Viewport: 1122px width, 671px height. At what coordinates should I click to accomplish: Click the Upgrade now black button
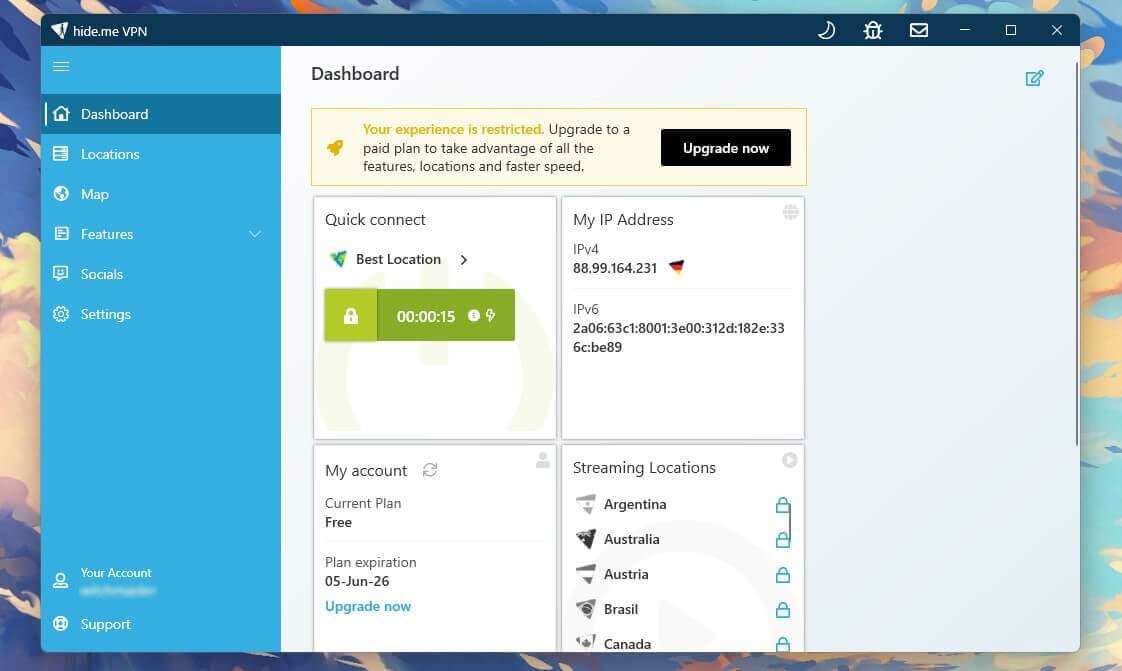click(x=726, y=148)
